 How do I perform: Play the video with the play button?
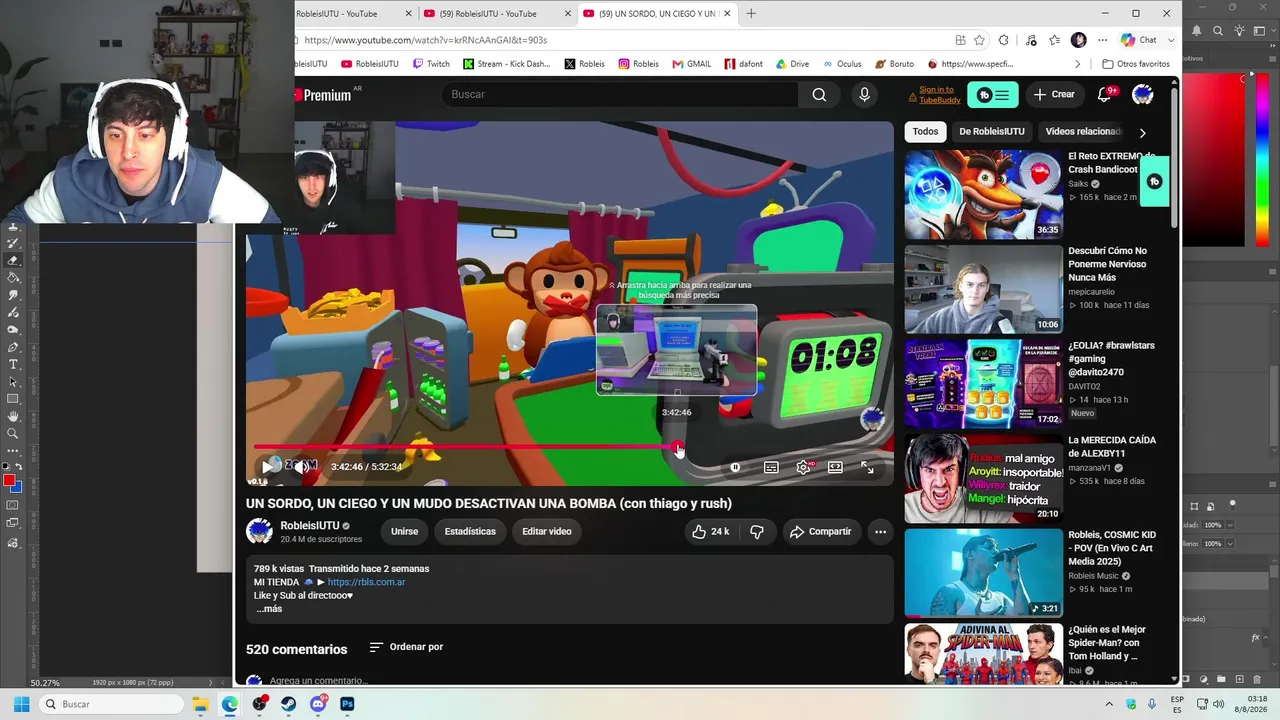click(268, 467)
